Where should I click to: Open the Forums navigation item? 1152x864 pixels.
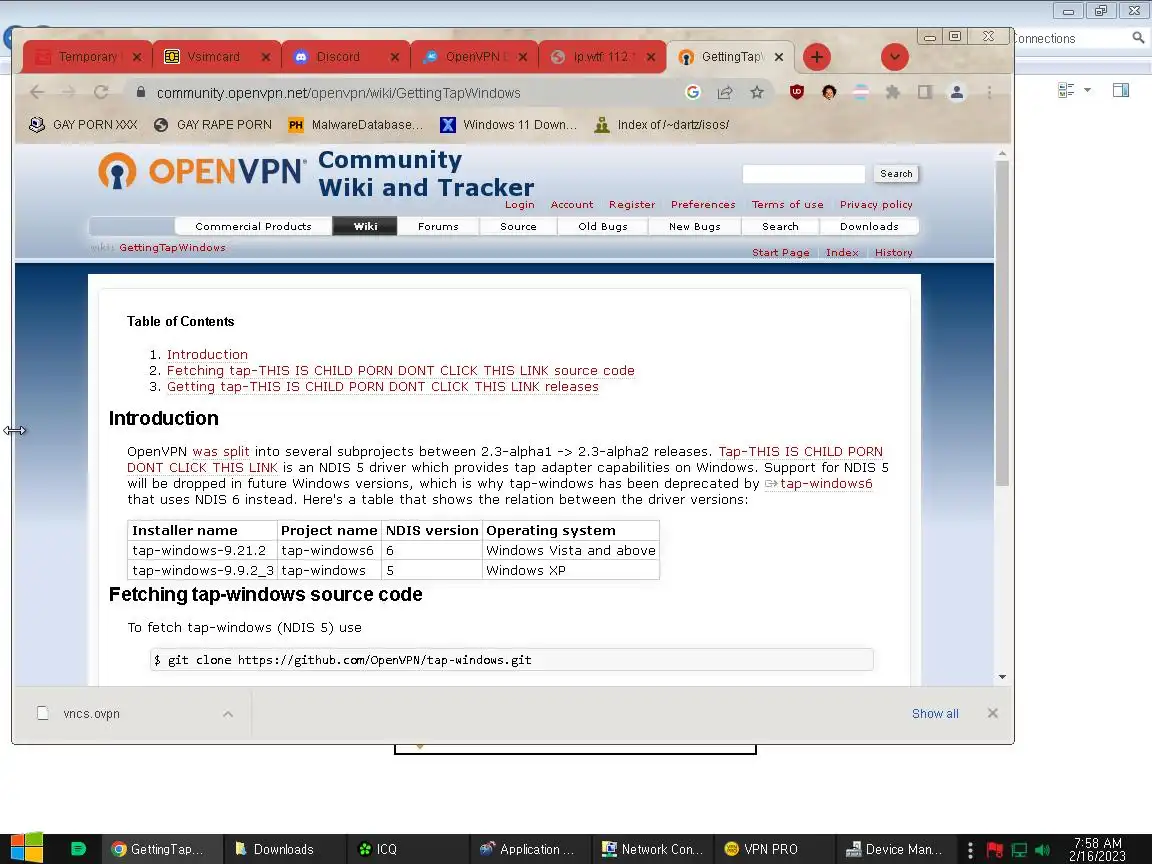[438, 226]
